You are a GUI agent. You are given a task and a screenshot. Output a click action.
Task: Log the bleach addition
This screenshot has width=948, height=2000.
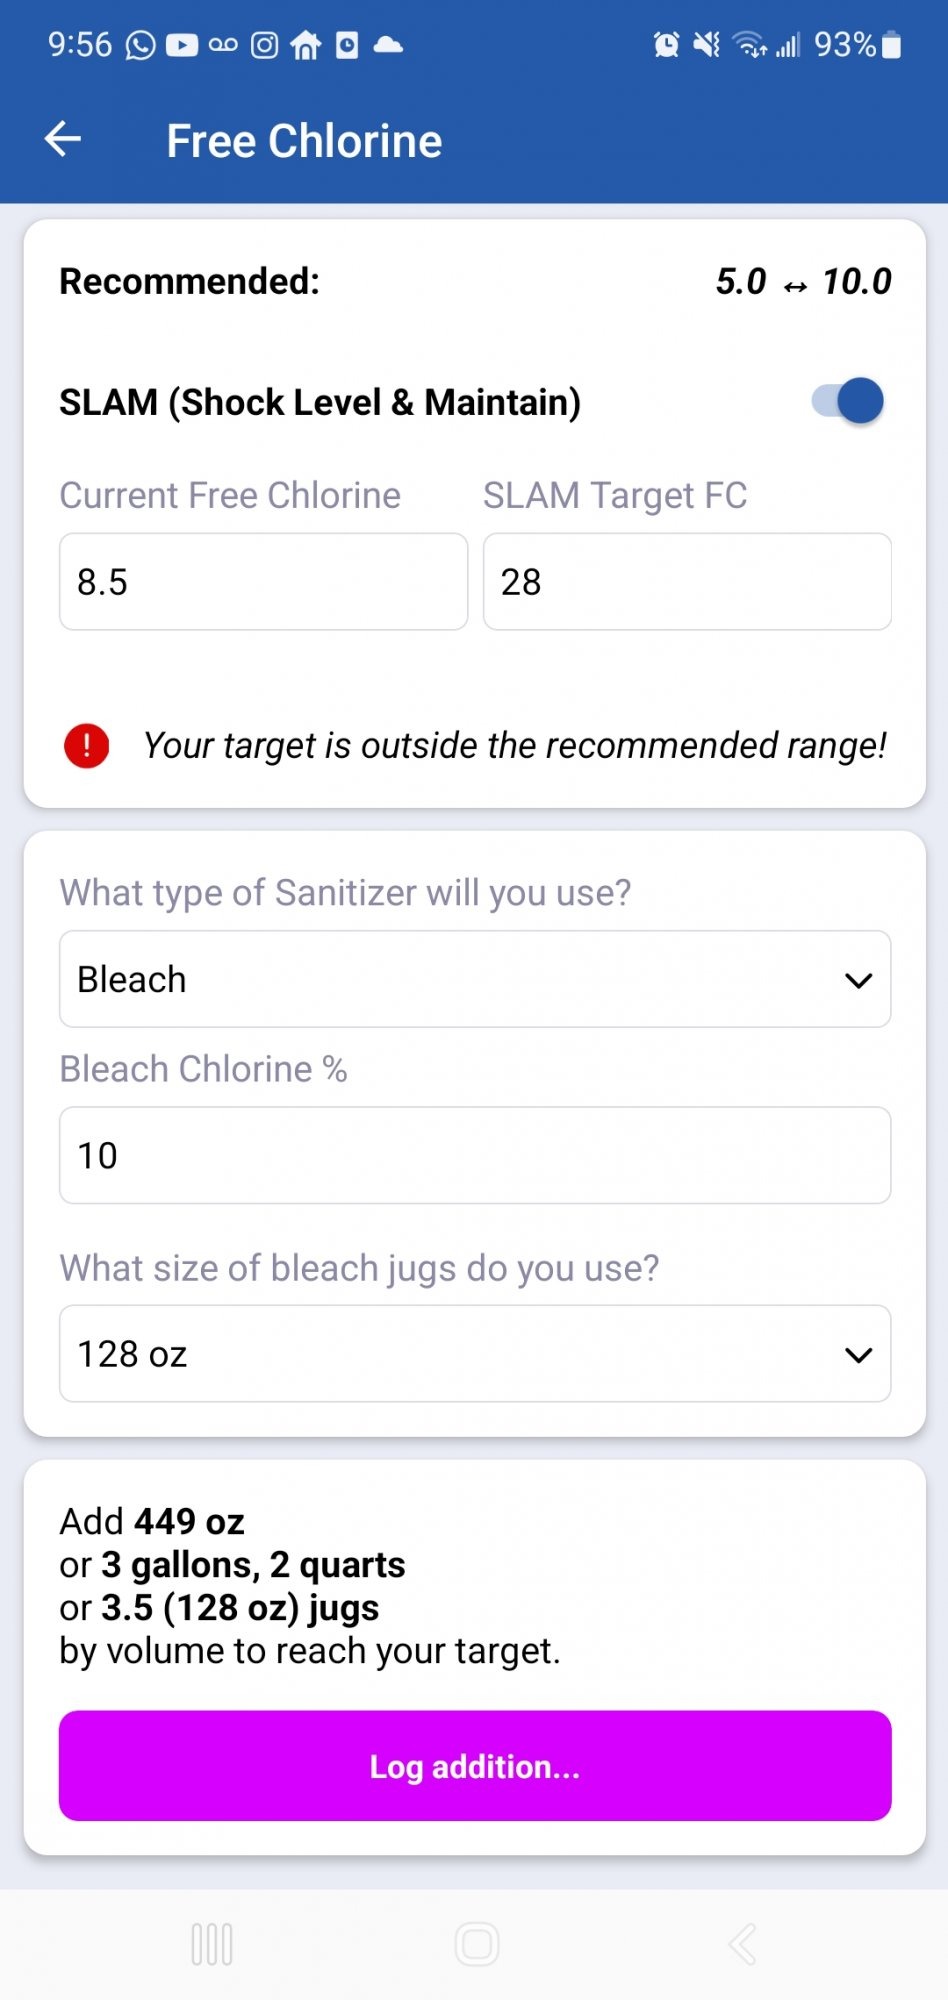(475, 1766)
